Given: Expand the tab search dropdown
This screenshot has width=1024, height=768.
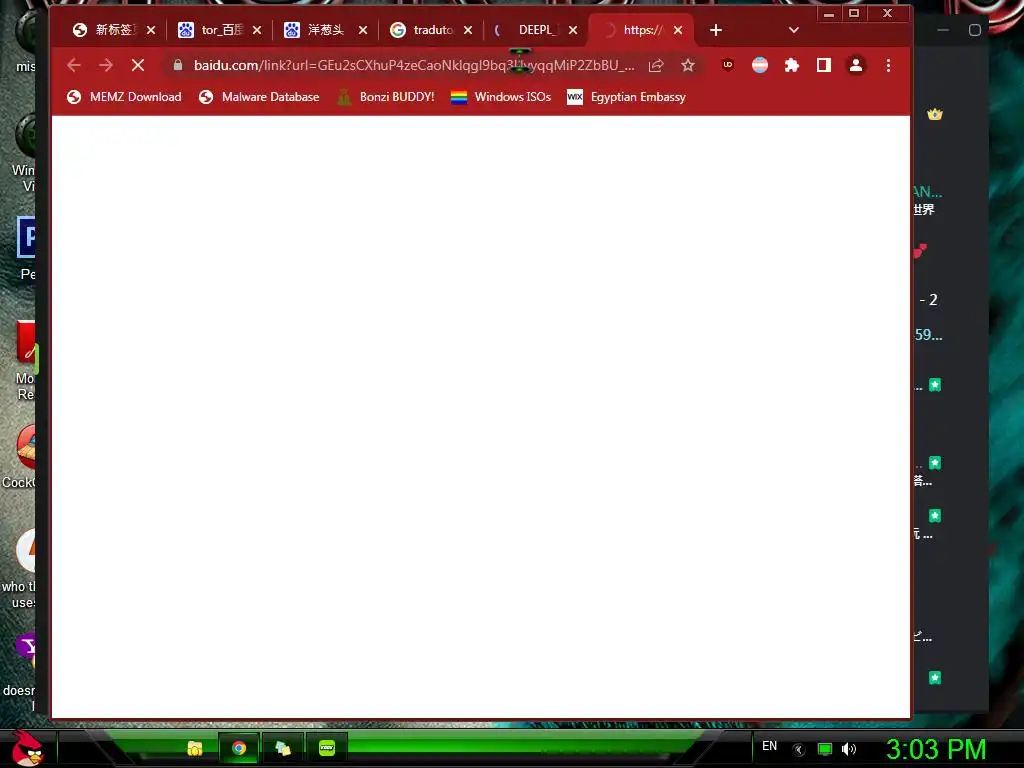Looking at the screenshot, I should [x=793, y=30].
